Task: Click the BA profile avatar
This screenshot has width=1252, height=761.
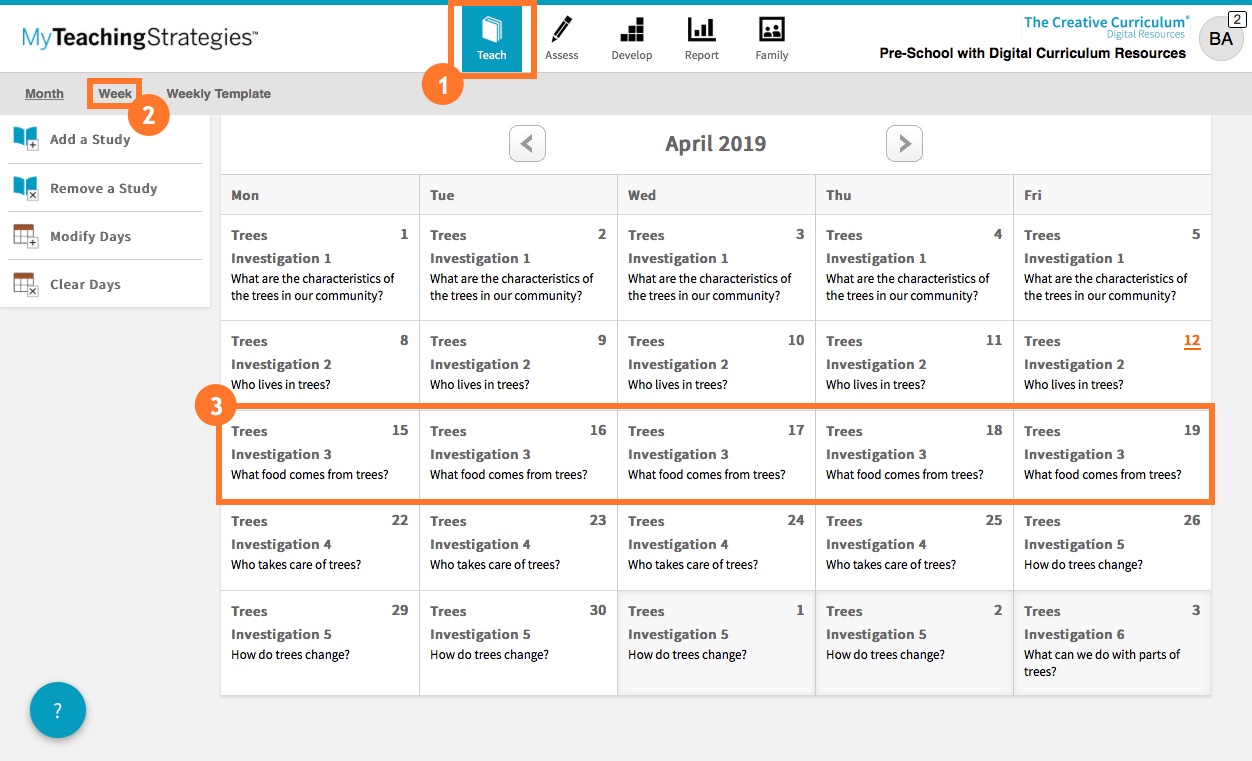Action: coord(1221,38)
